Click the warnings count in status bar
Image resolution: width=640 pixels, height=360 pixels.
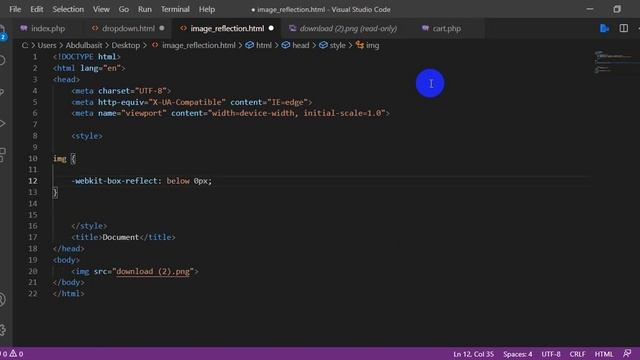(x=17, y=354)
